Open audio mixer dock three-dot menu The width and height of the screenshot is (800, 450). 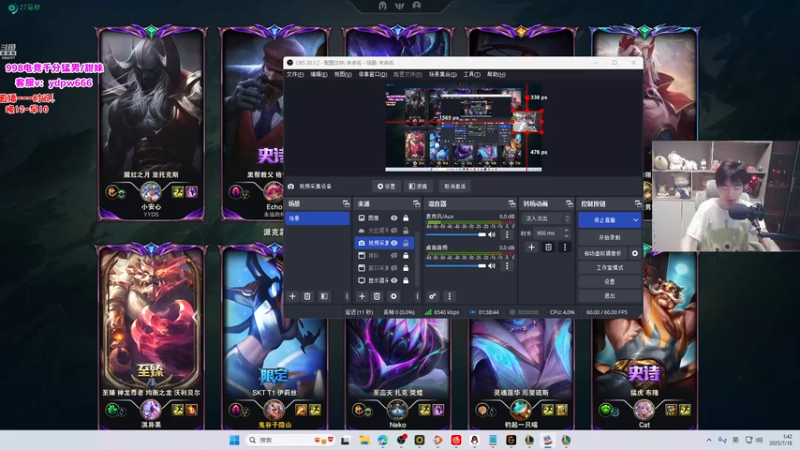pyautogui.click(x=449, y=296)
